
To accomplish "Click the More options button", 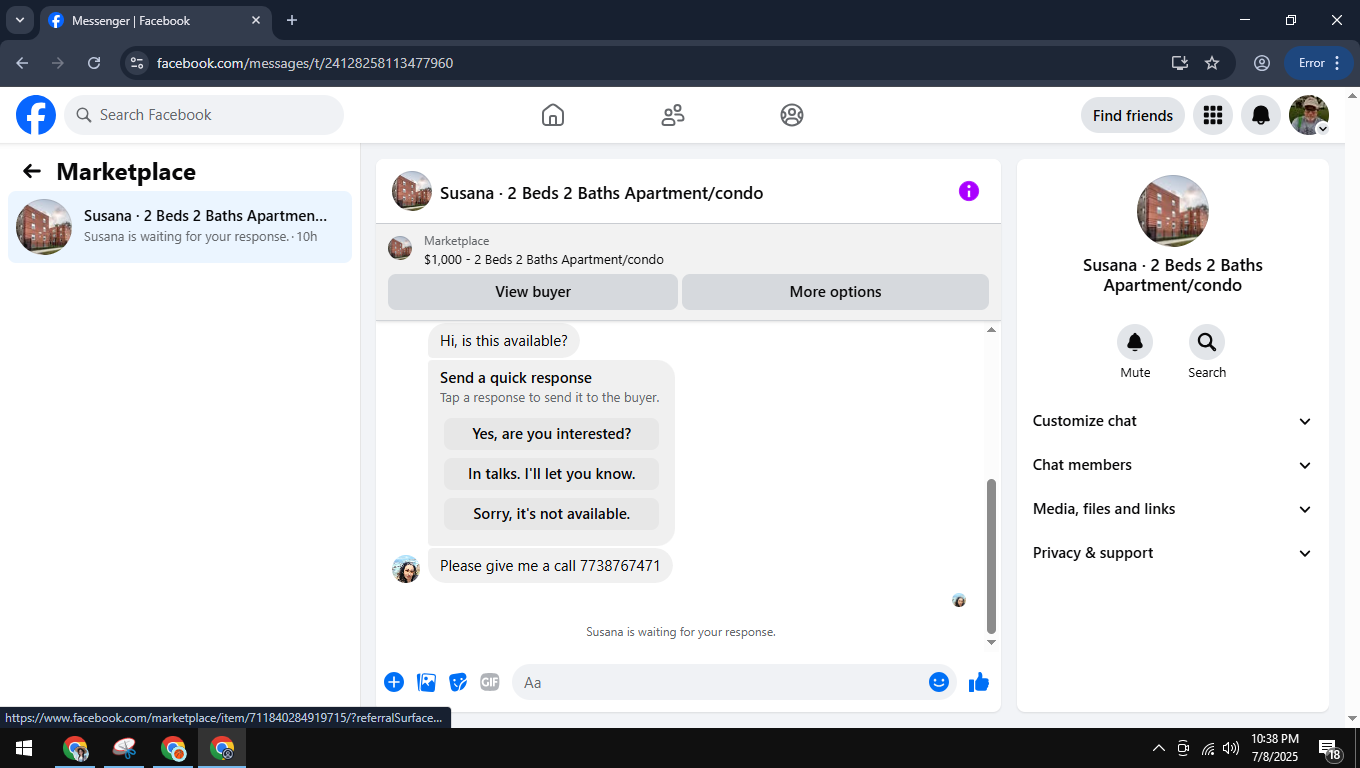I will click(x=835, y=292).
